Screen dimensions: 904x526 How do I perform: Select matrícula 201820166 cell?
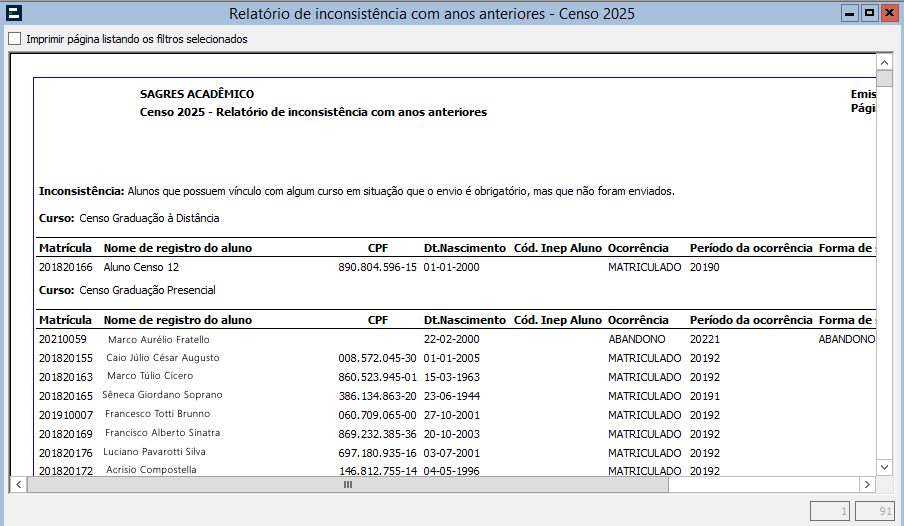click(66, 267)
